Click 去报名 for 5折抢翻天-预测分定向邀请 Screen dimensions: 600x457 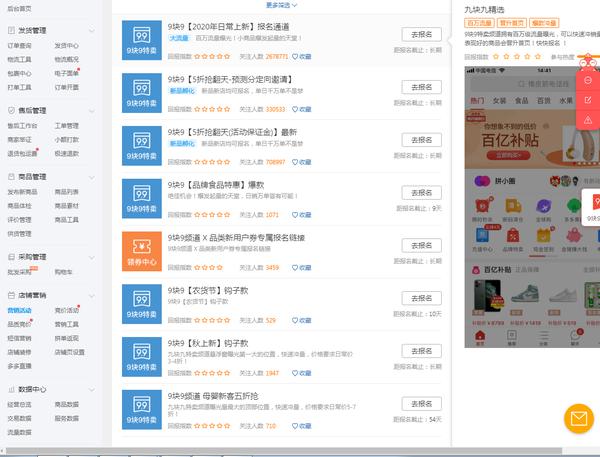click(421, 87)
